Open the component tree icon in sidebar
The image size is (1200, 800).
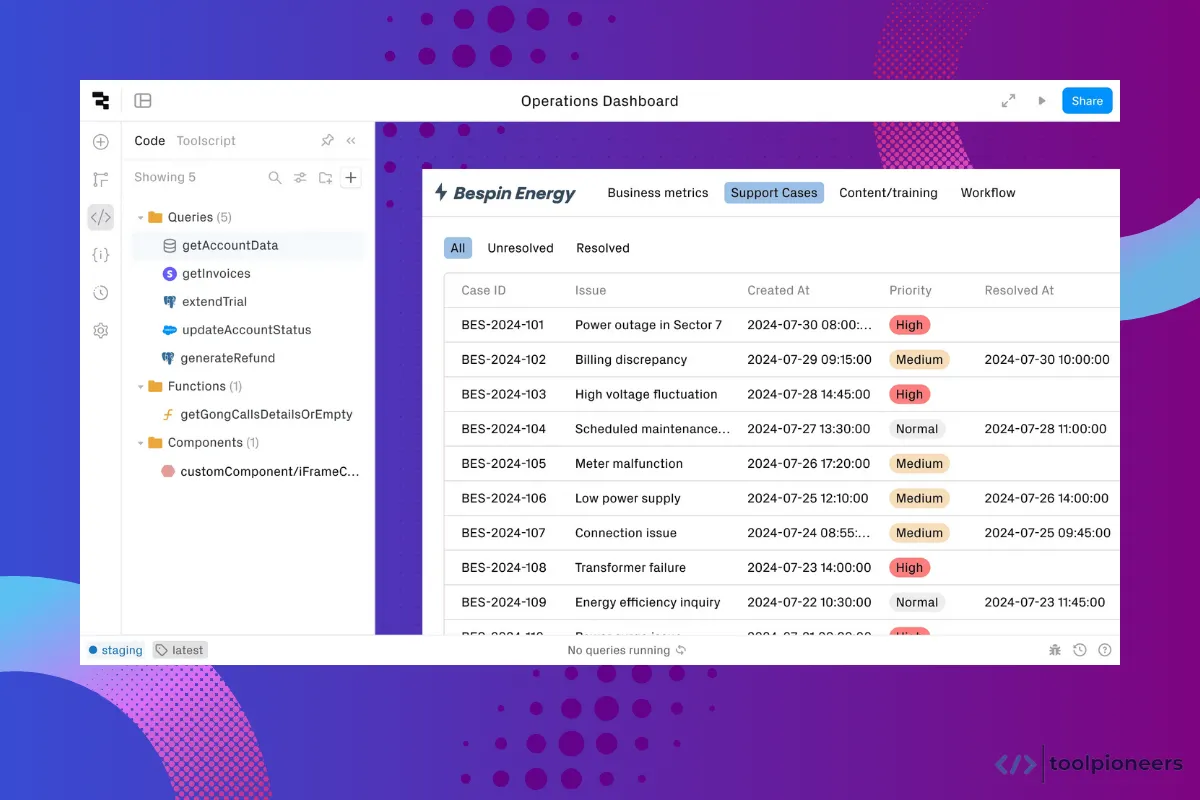tap(100, 180)
